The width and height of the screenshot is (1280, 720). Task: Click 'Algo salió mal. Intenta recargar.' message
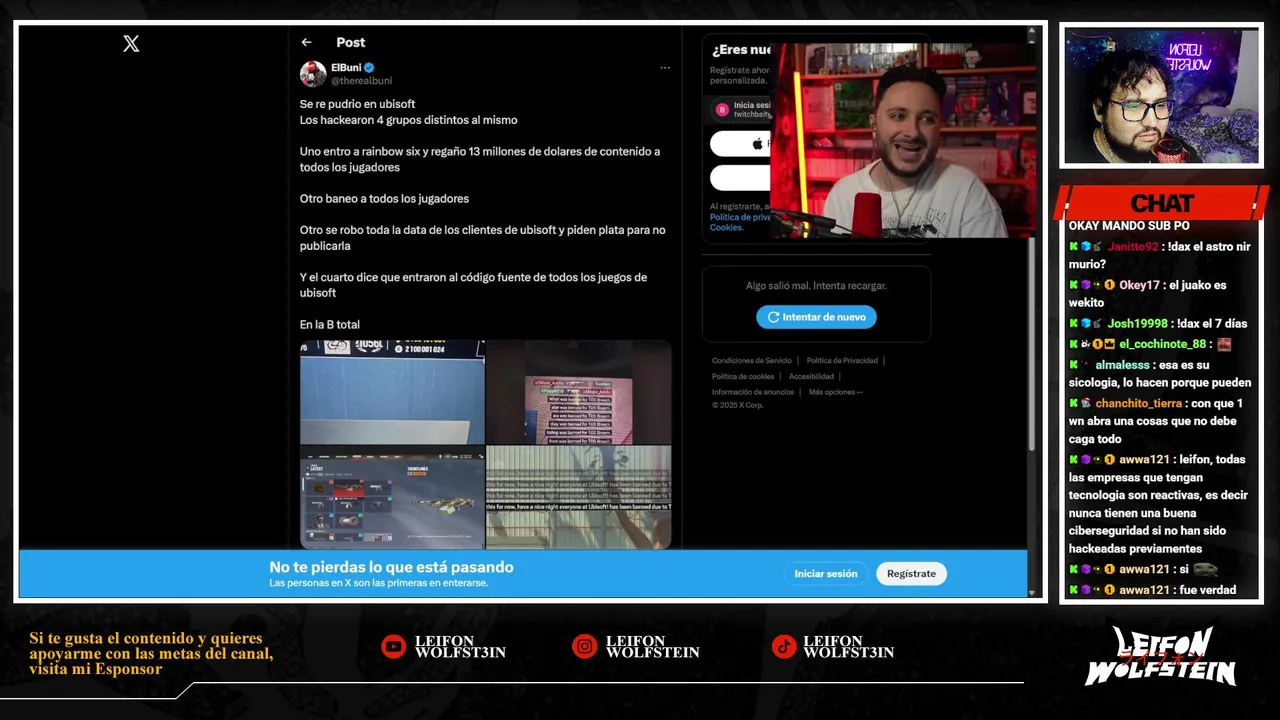(x=816, y=286)
